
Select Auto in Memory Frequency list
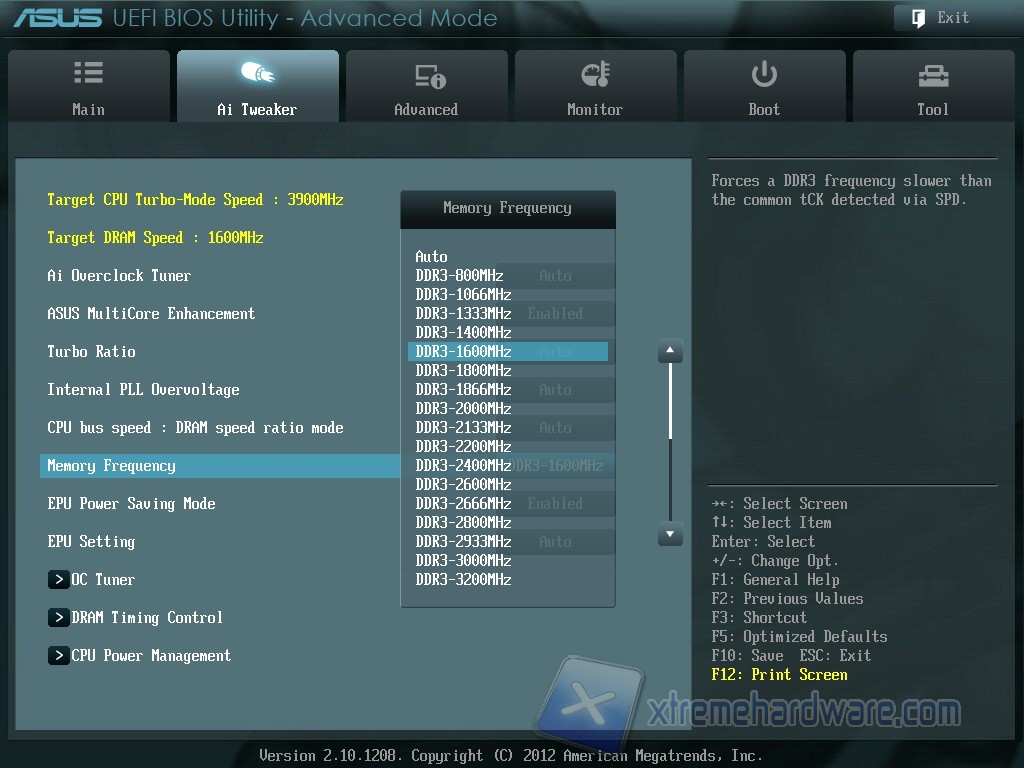tap(432, 257)
